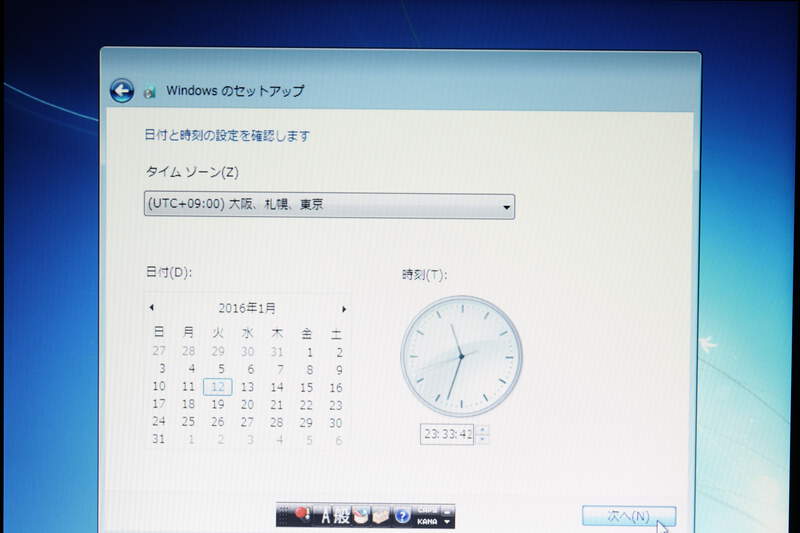The image size is (800, 533).
Task: Toggle KANA lock on language bar
Action: pos(427,522)
